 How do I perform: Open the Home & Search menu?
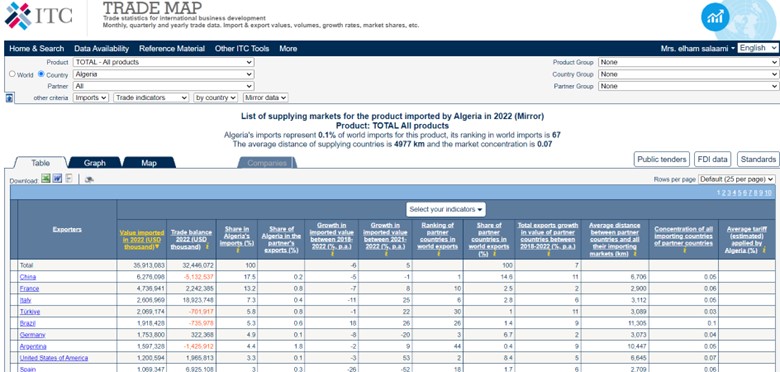coord(37,48)
